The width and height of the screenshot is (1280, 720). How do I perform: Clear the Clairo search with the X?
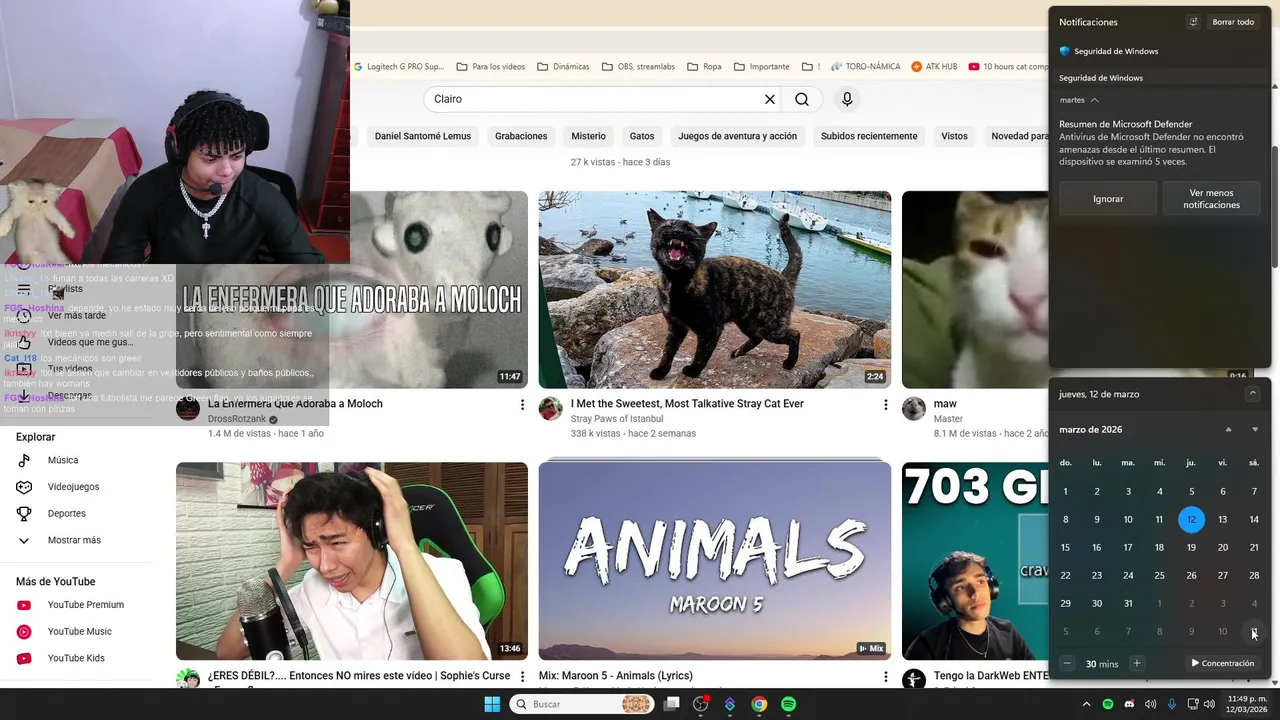point(770,99)
